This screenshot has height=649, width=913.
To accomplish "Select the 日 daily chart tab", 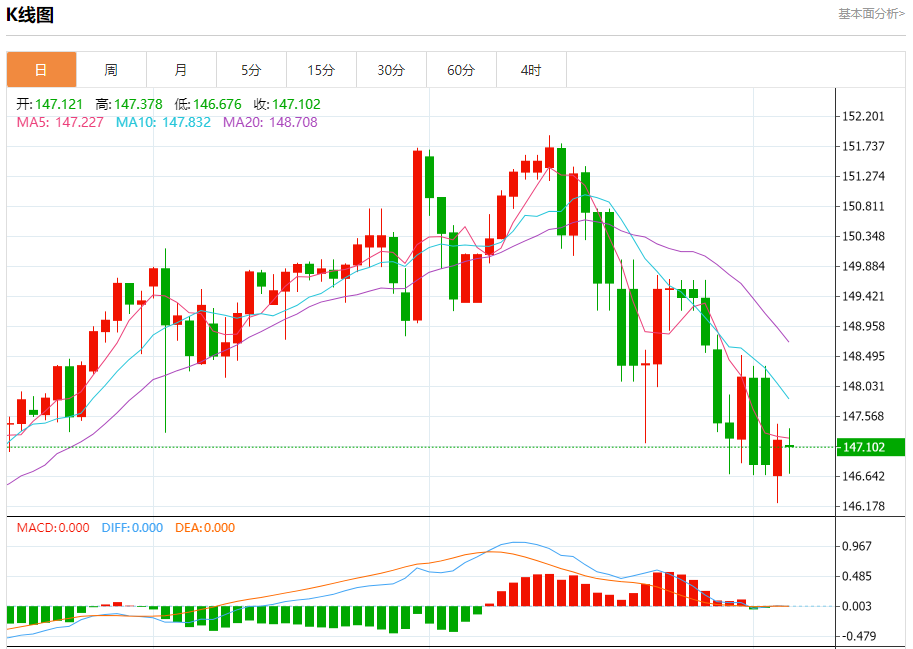I will point(41,70).
